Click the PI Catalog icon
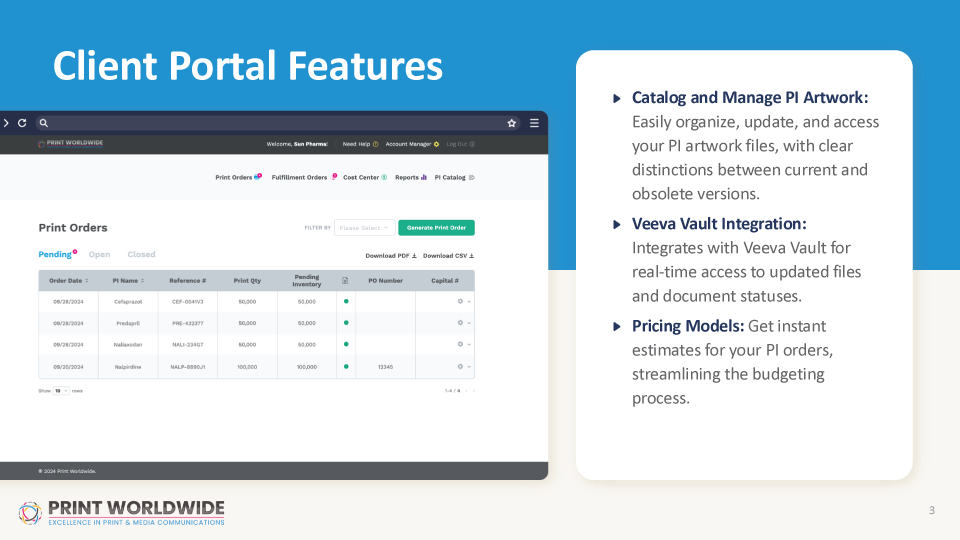Viewport: 960px width, 540px height. pos(471,177)
